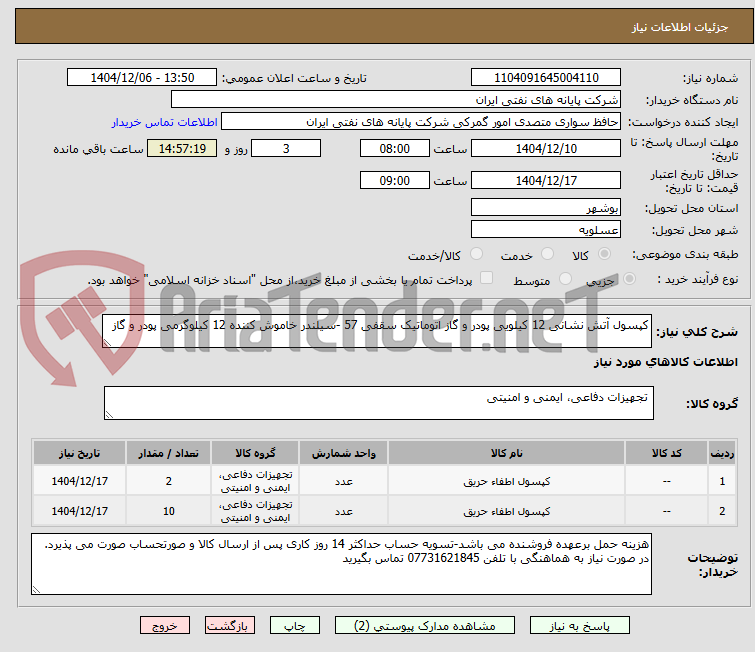Click the goods group textarea
This screenshot has height=652, width=755.
379,403
